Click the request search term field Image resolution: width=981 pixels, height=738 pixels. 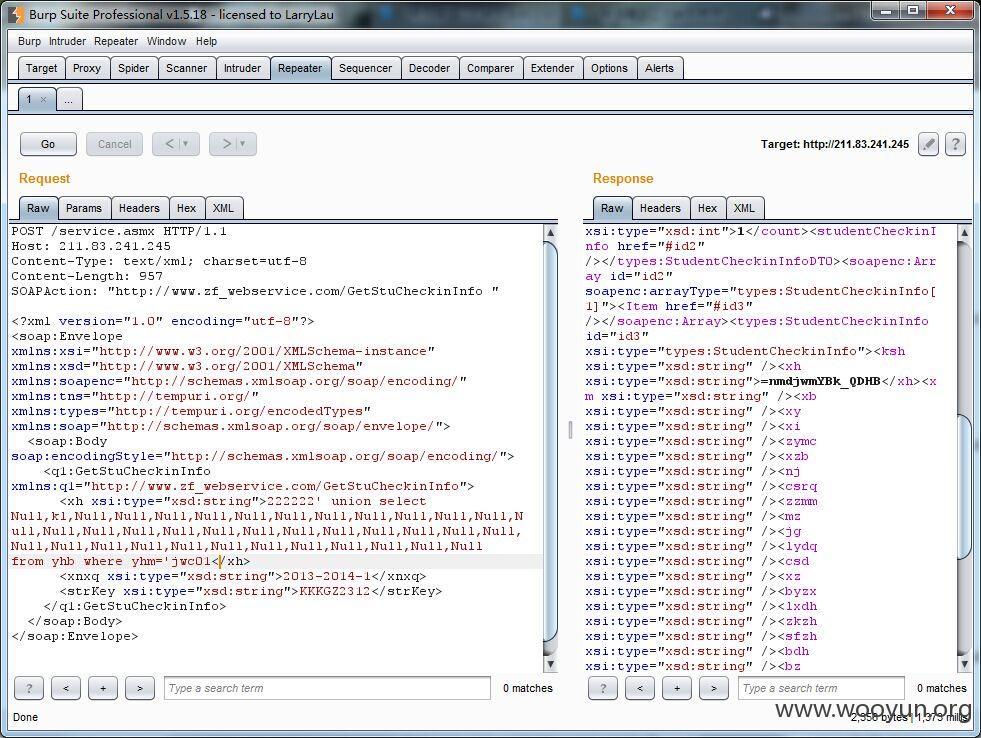pyautogui.click(x=327, y=688)
